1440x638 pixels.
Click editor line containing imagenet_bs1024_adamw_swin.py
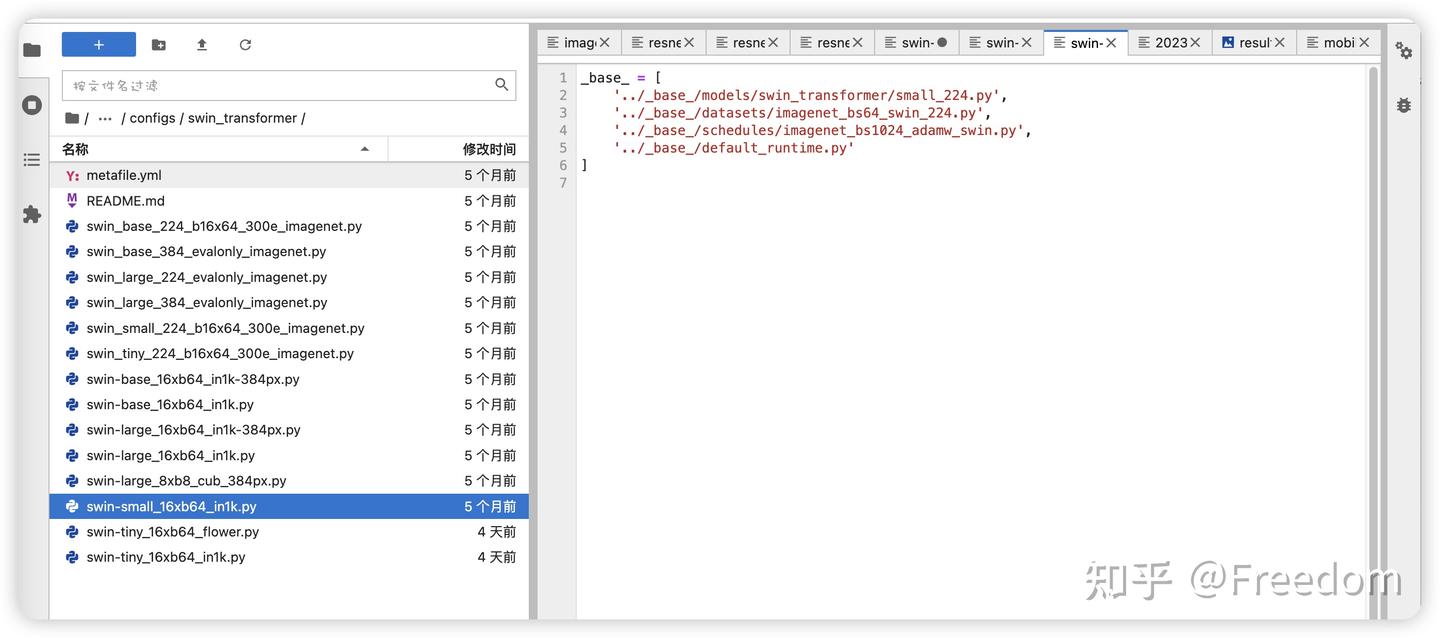(823, 131)
